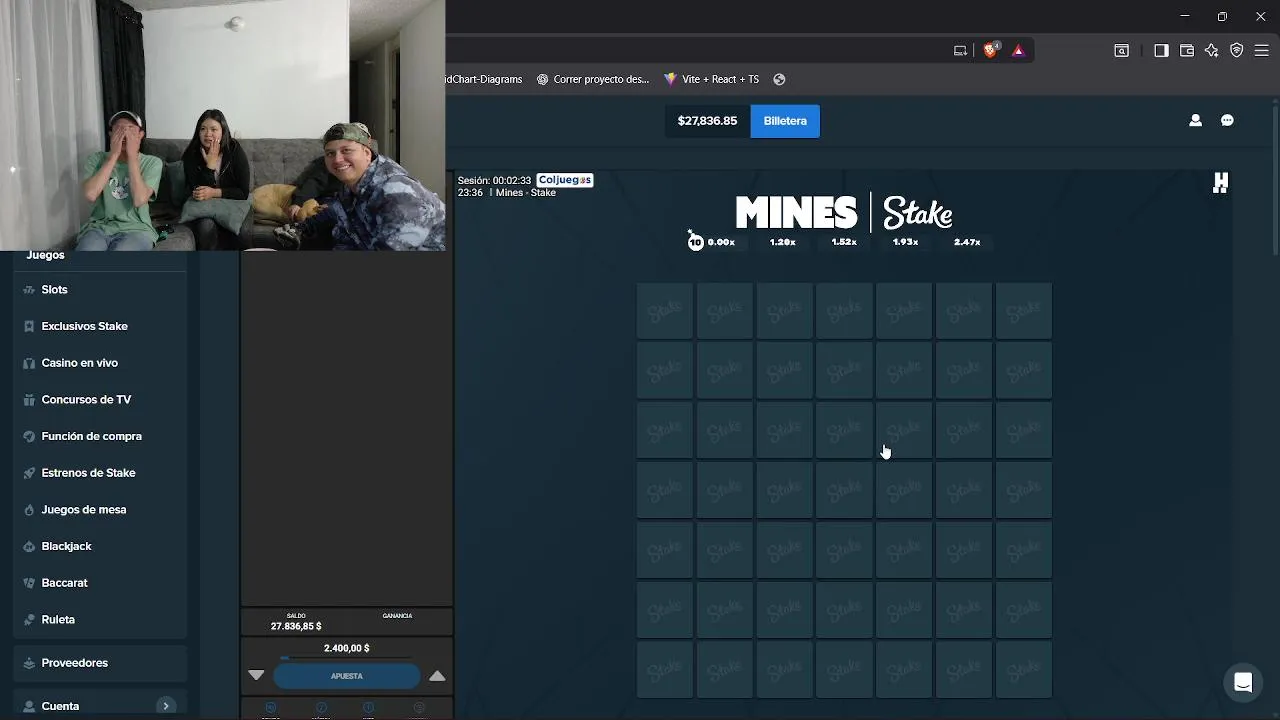Image resolution: width=1280 pixels, height=720 pixels.
Task: Click the Blackjack icon in sidebar
Action: click(x=29, y=546)
